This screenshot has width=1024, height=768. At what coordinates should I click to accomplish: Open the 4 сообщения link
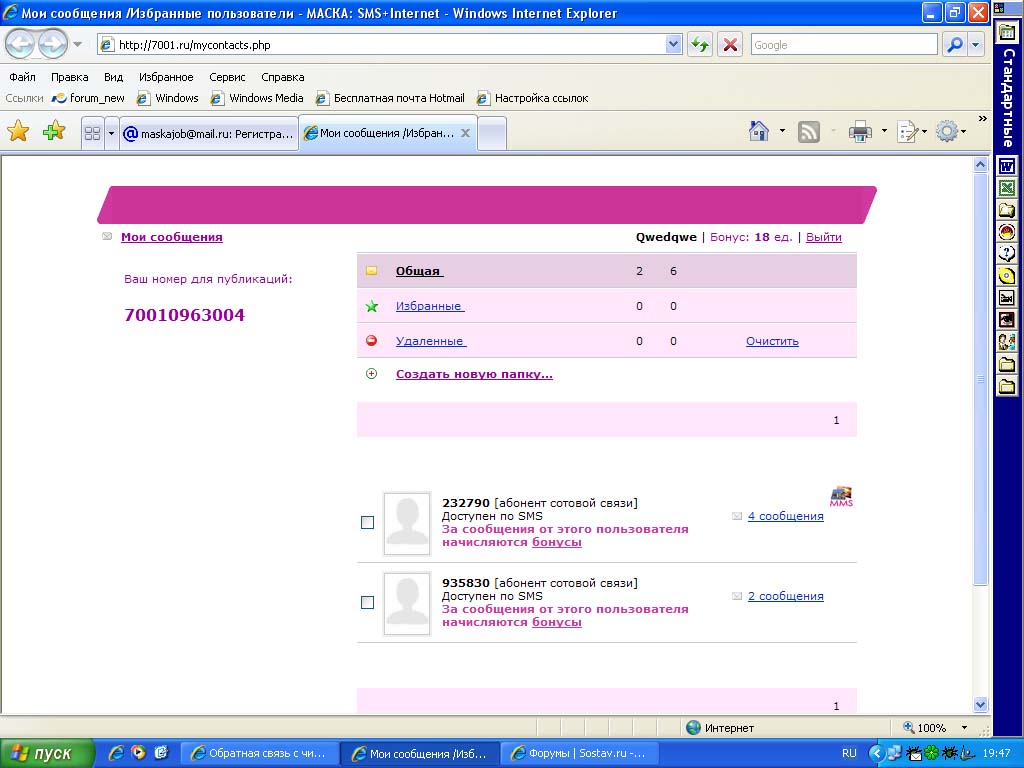point(785,516)
